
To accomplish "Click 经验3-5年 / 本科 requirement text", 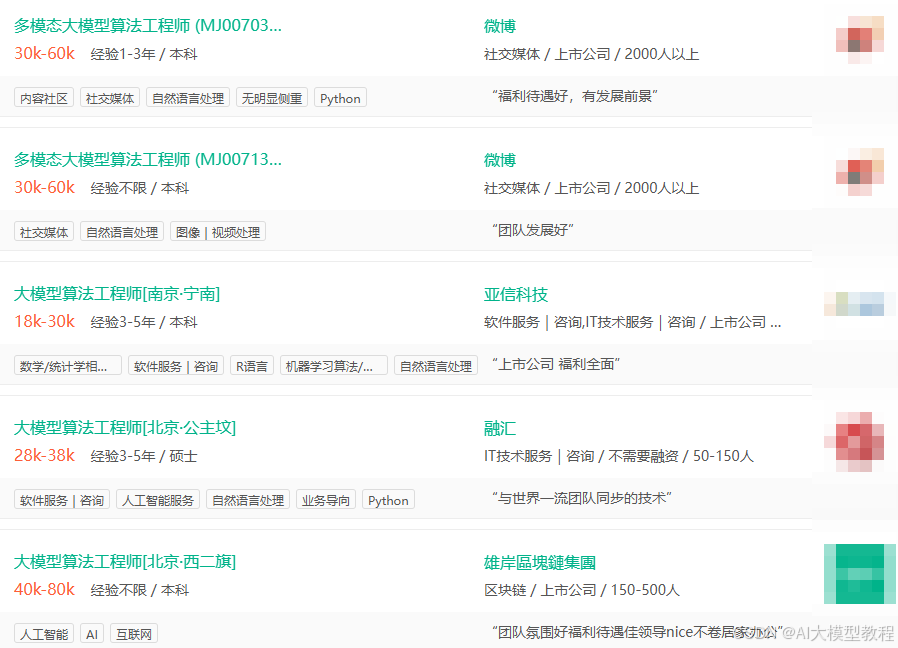I will 144,322.
